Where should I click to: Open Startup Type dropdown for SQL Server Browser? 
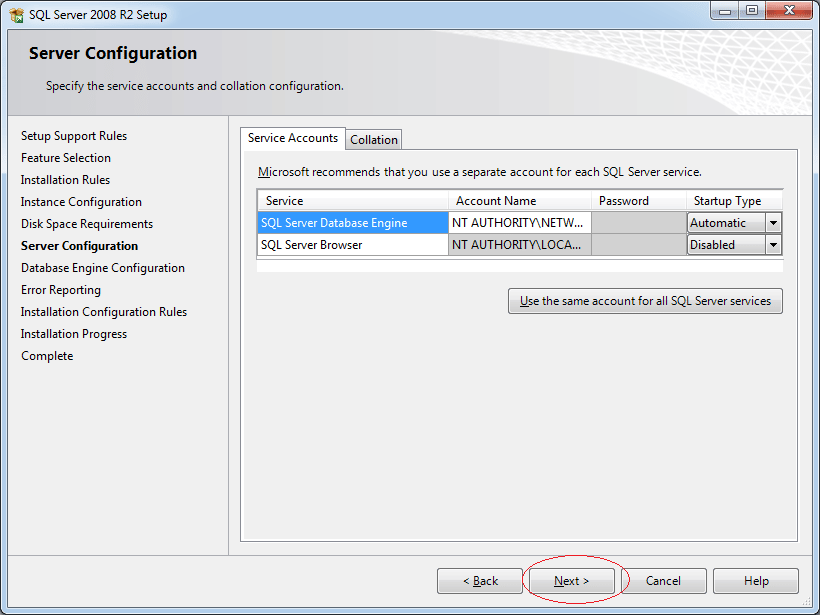[773, 245]
